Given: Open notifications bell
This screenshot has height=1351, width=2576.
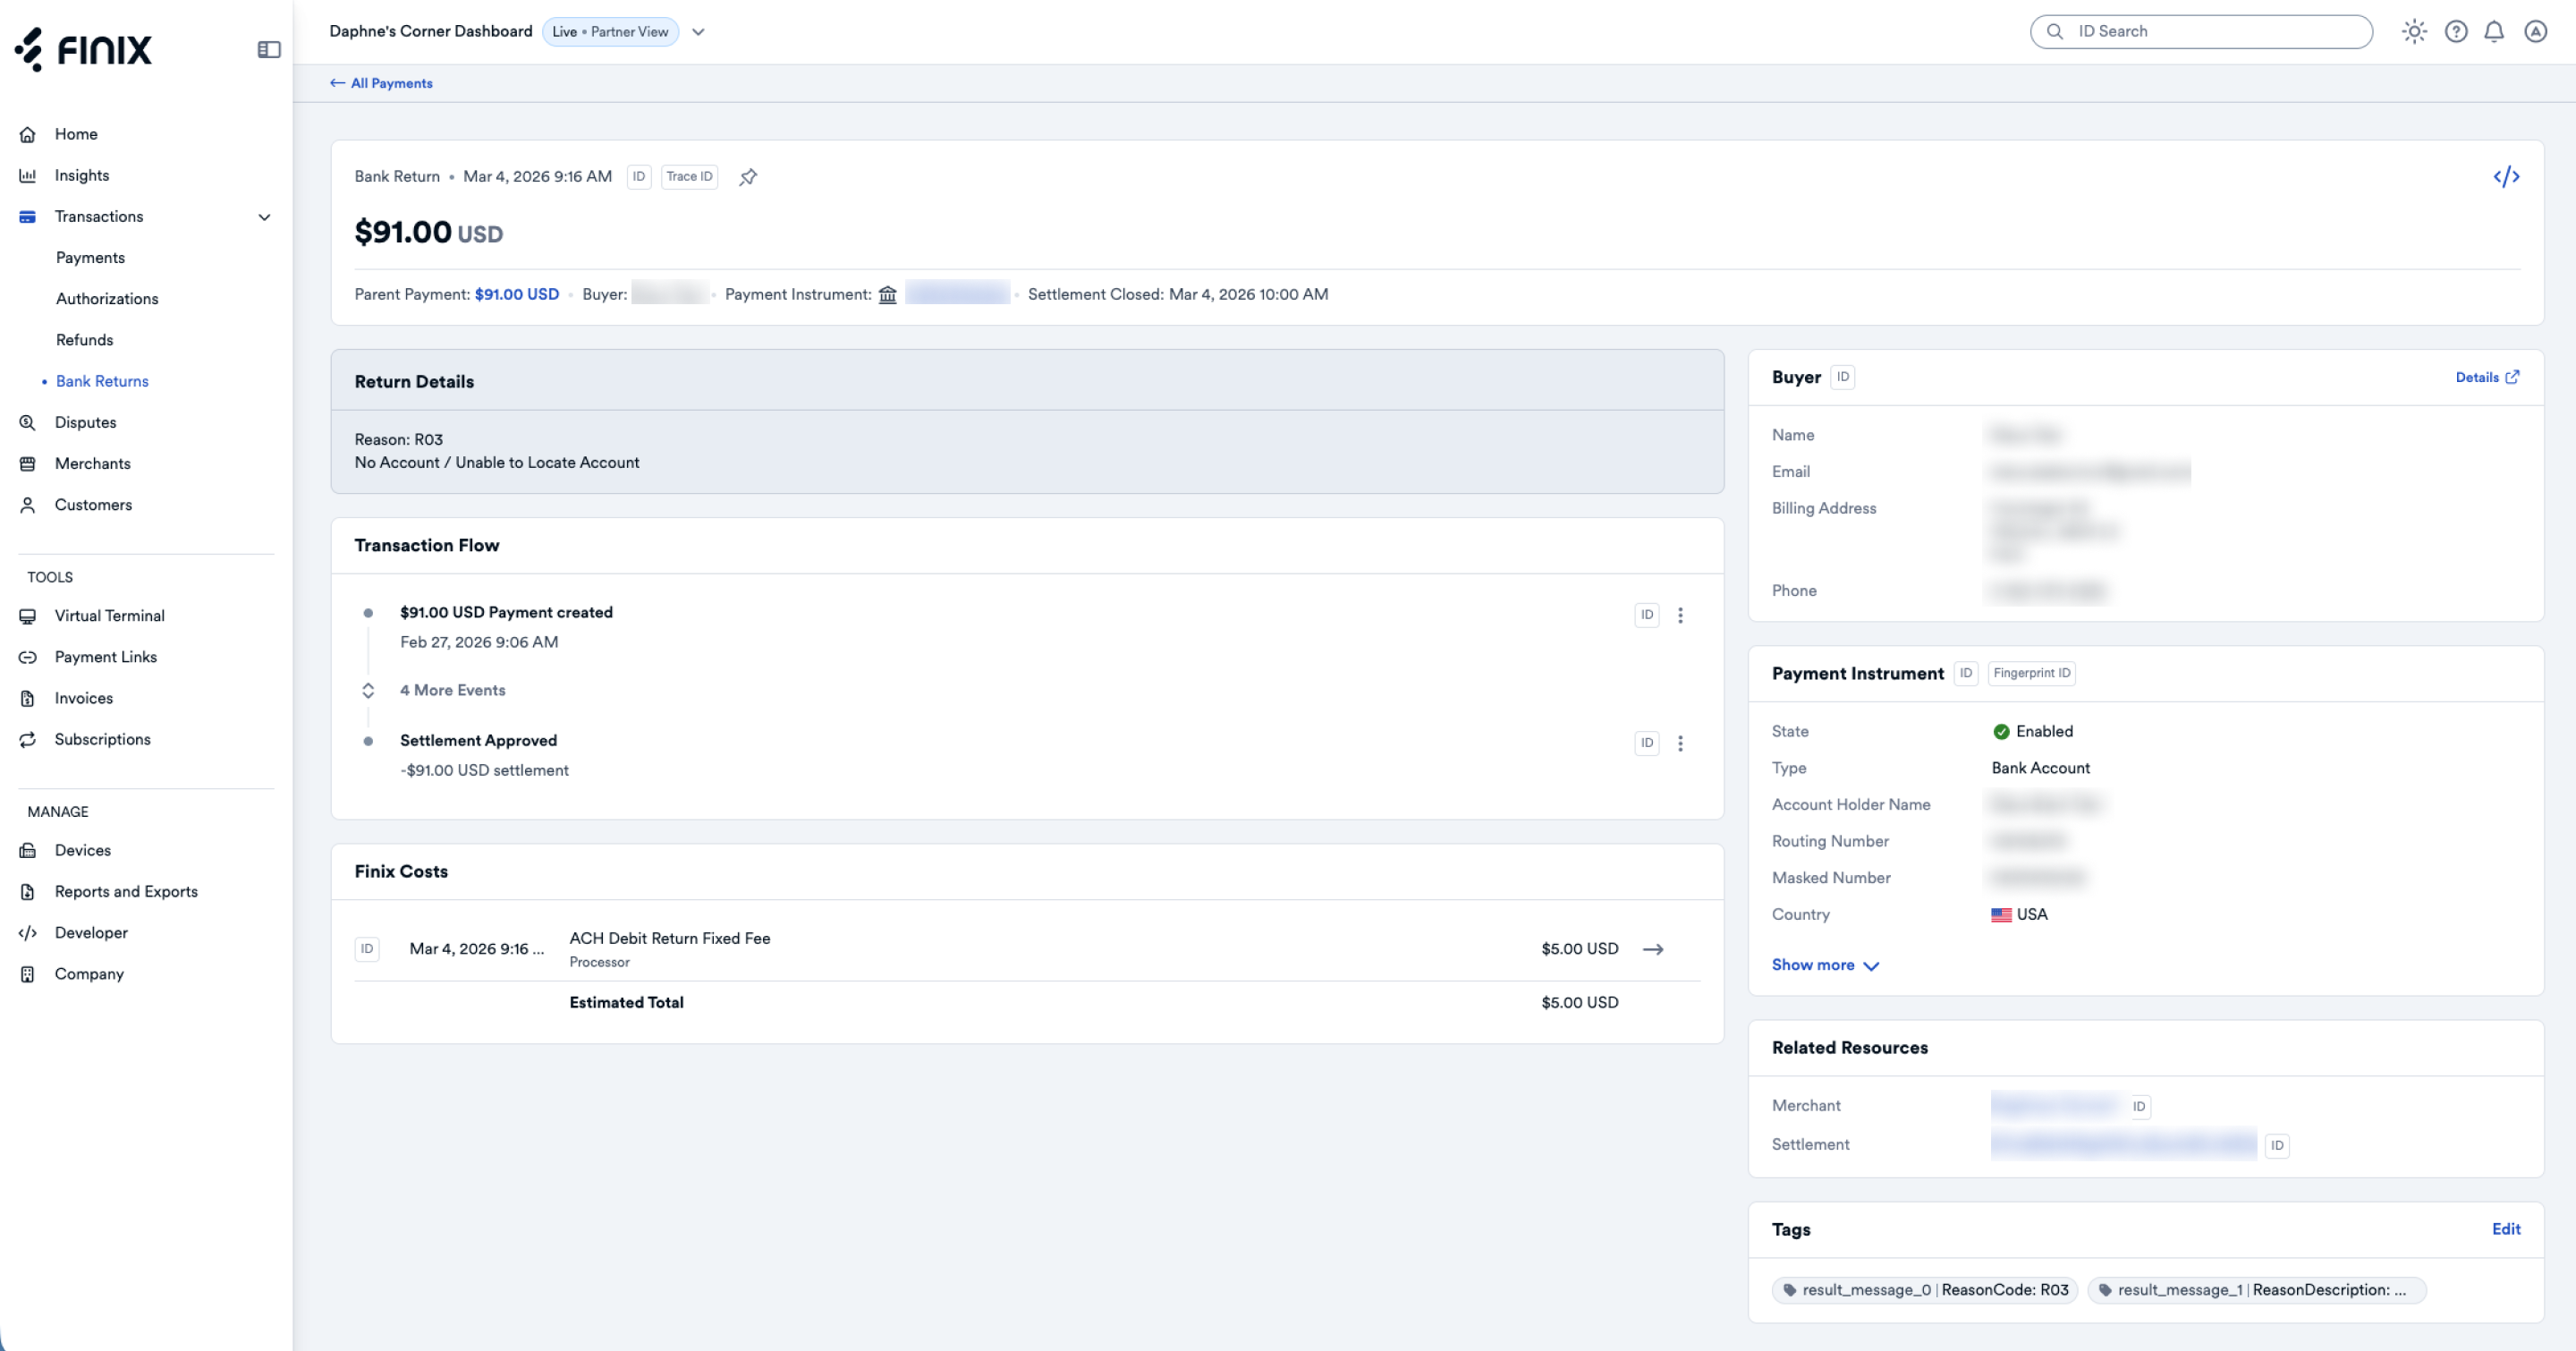Looking at the screenshot, I should 2494,31.
